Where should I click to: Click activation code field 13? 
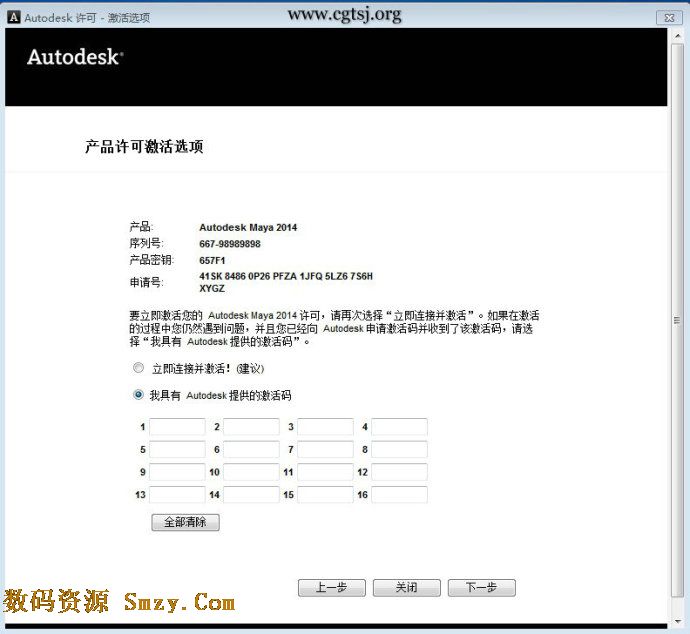coord(177,495)
